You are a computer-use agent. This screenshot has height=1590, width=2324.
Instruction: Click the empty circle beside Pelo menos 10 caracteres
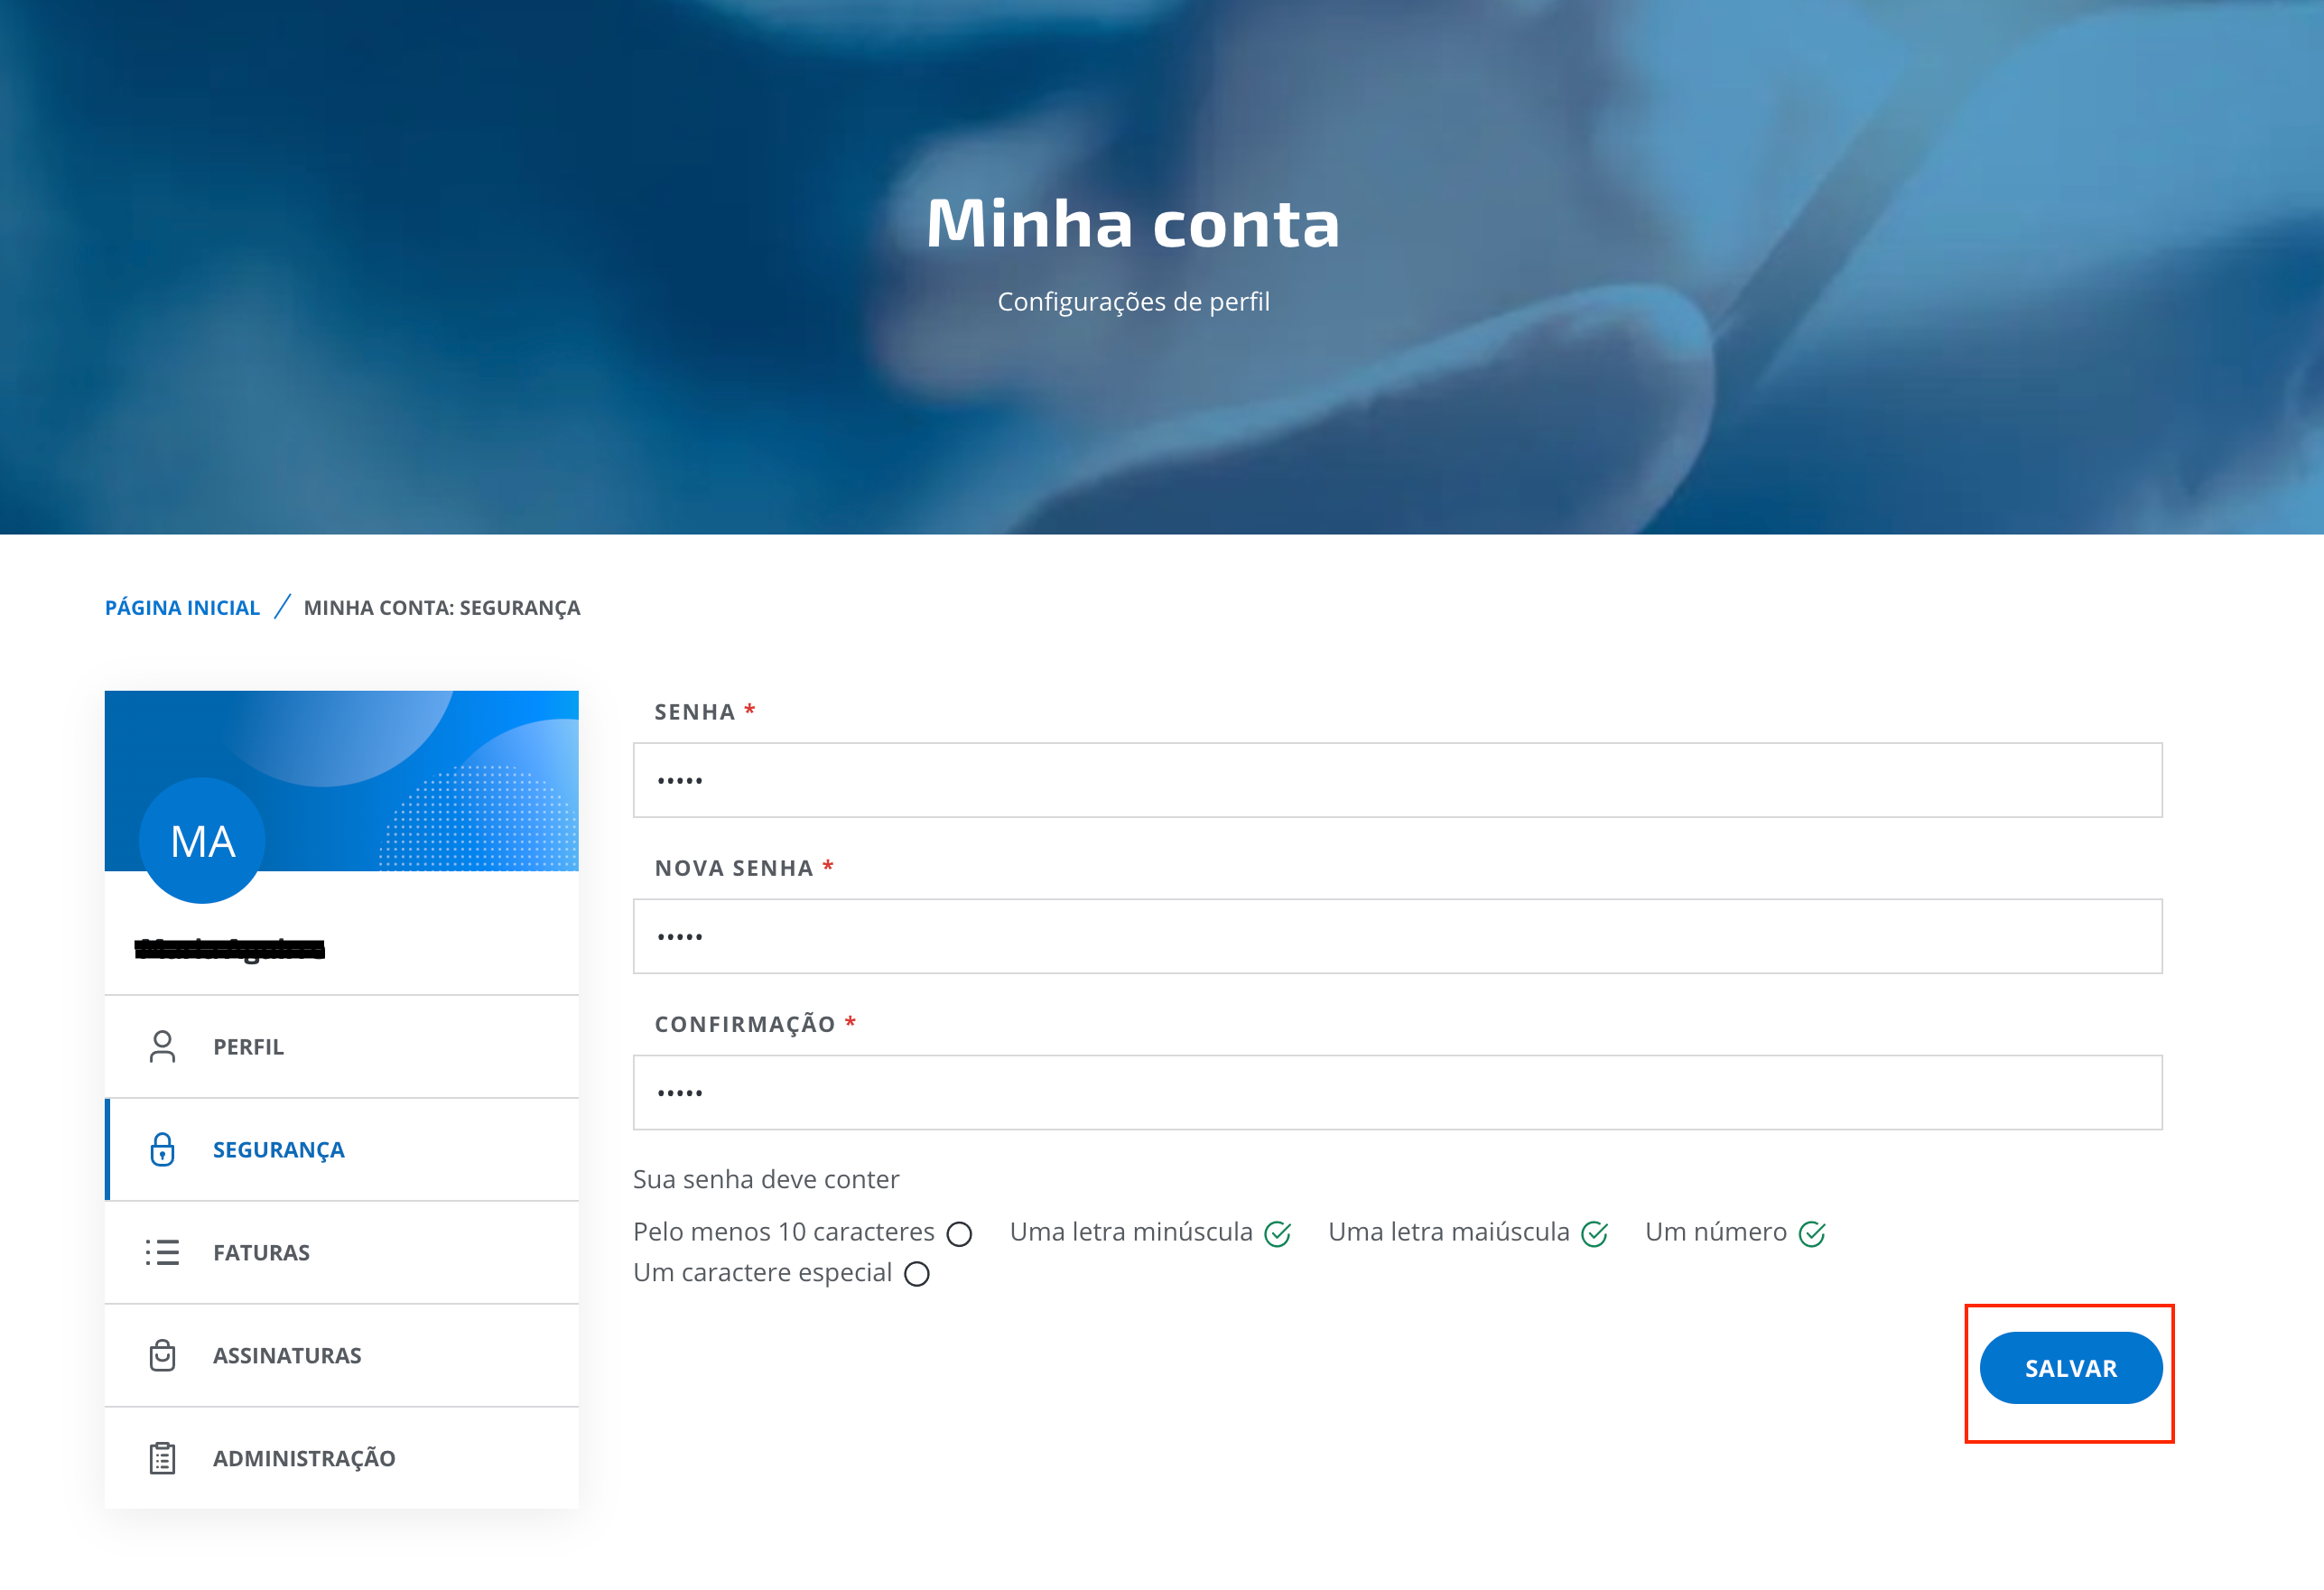(x=959, y=1234)
